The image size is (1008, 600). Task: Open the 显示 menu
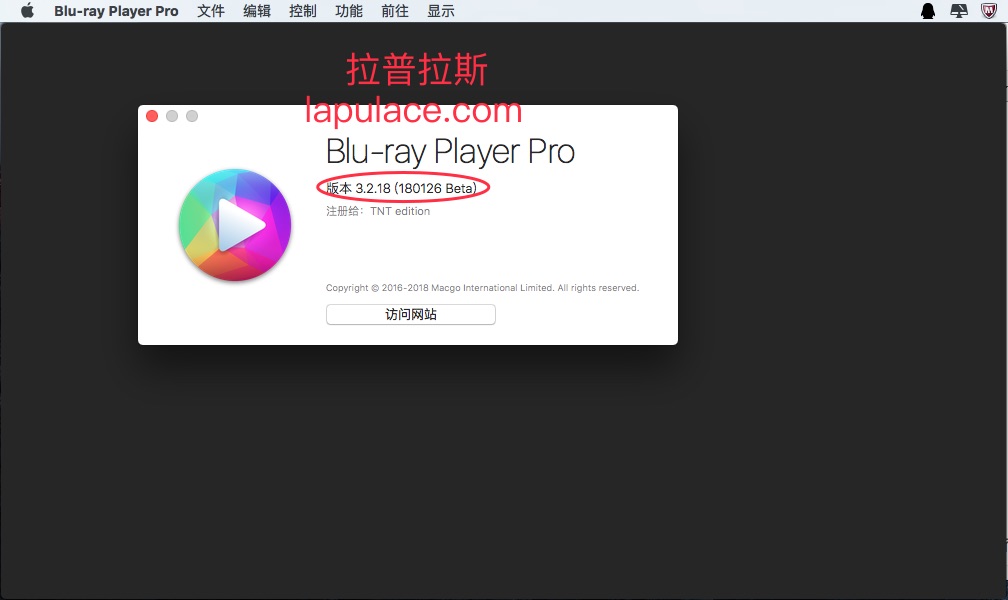point(439,11)
